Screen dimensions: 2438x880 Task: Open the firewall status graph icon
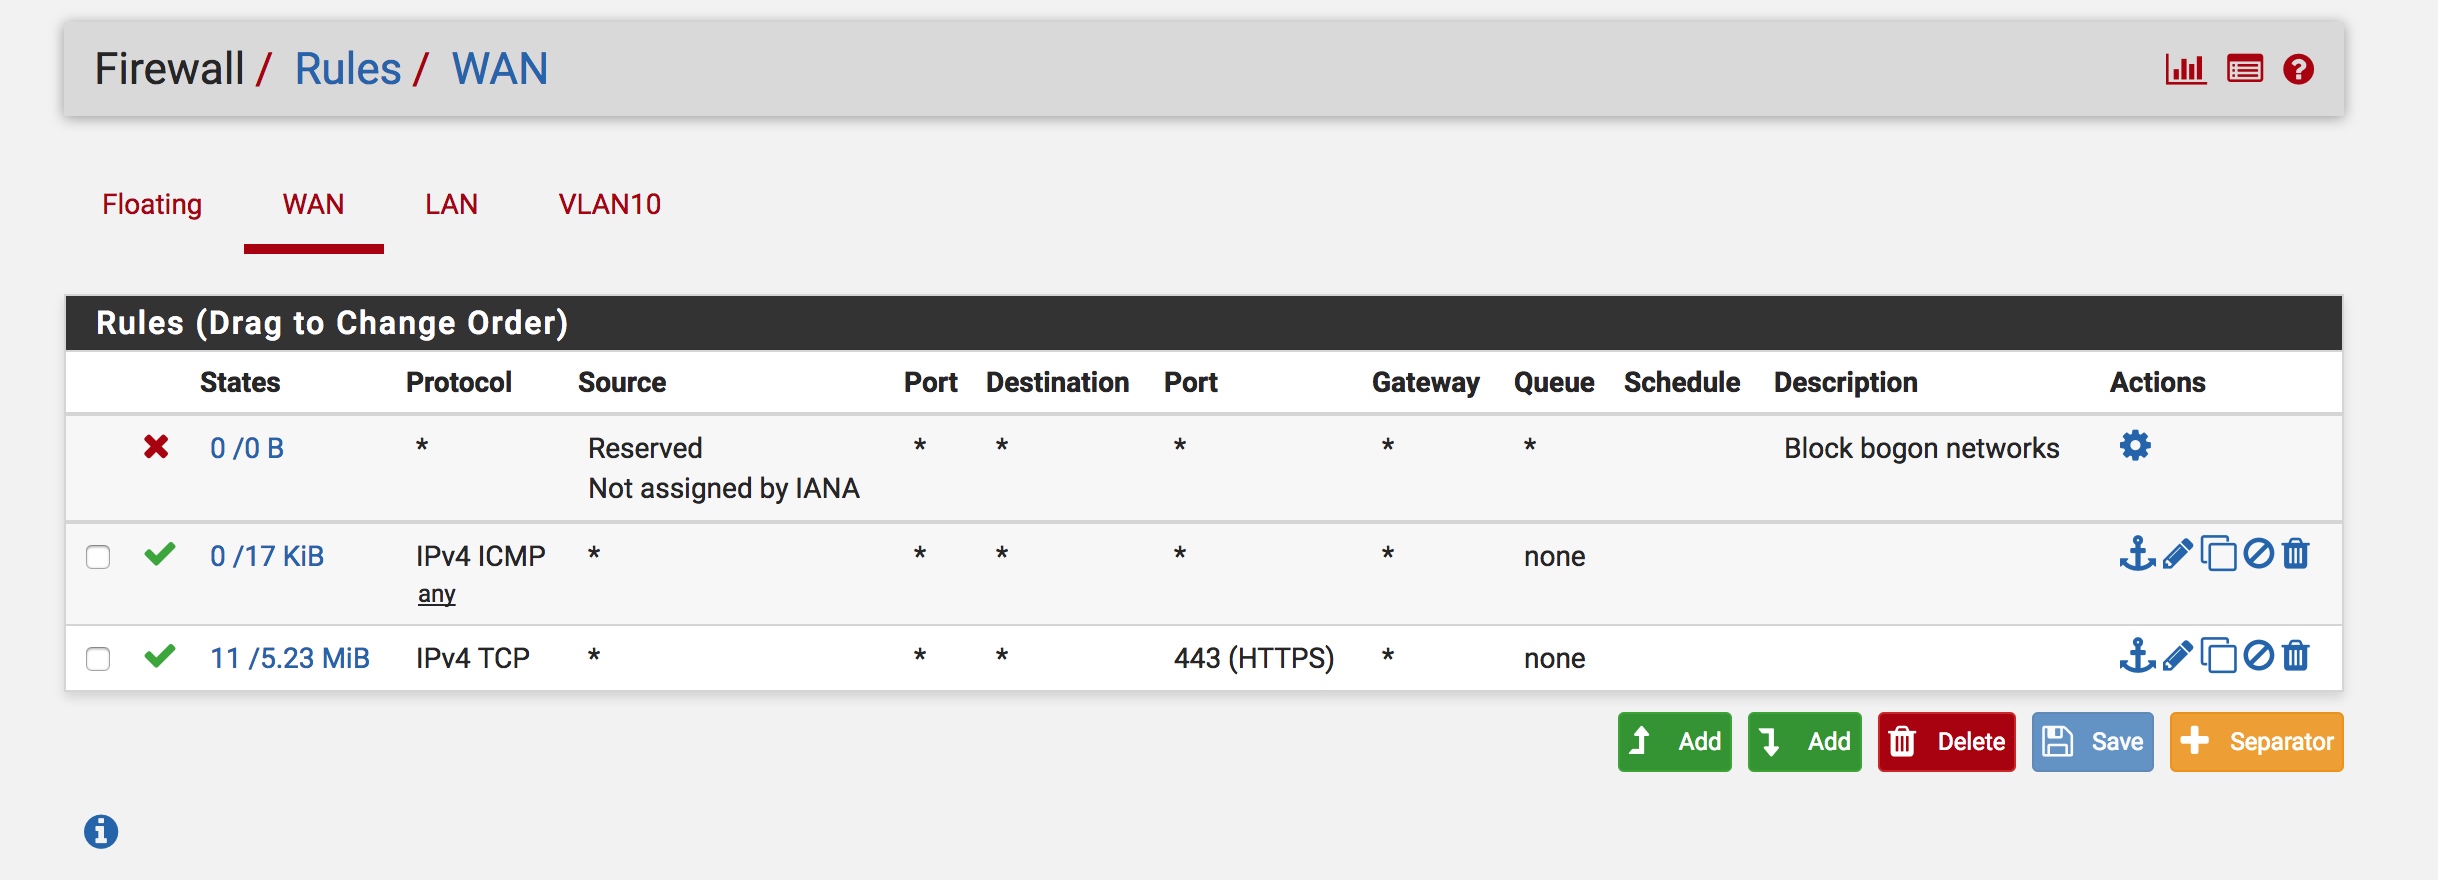tap(2185, 70)
